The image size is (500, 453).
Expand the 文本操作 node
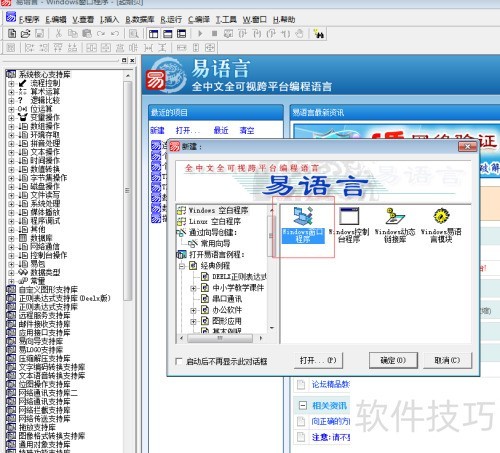click(x=11, y=152)
